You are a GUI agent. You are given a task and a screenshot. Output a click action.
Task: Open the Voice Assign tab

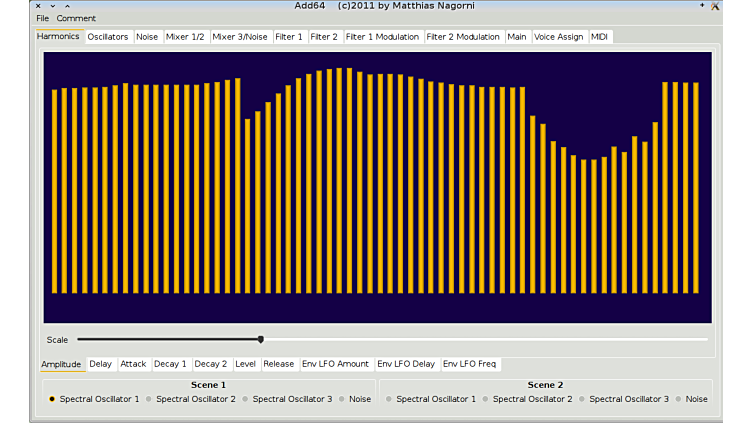(x=558, y=37)
